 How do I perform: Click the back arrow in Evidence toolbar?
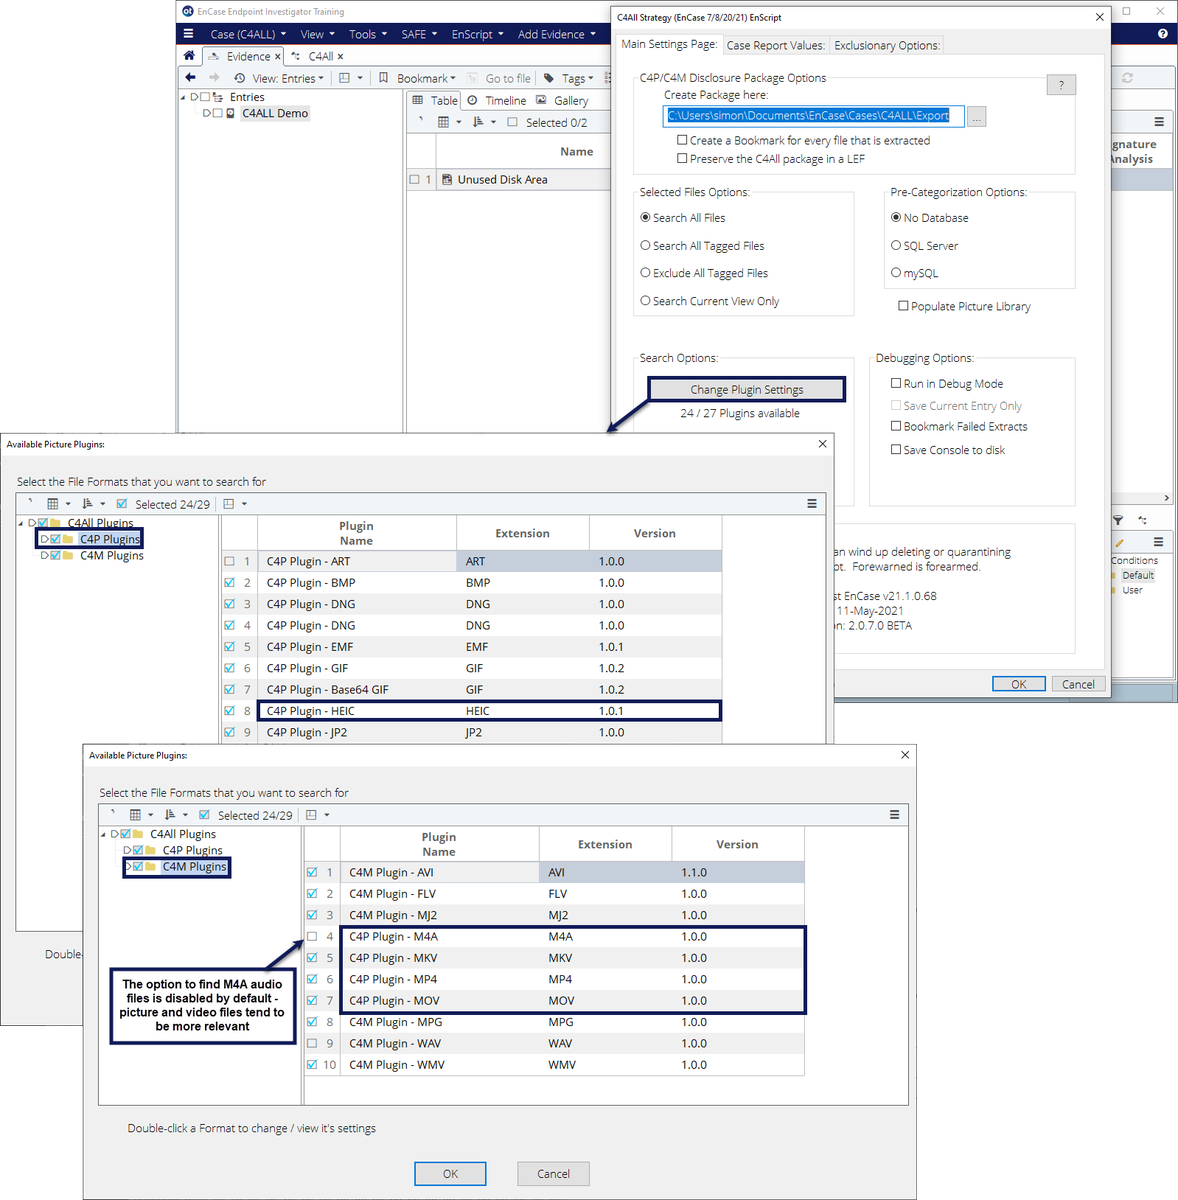(x=190, y=78)
